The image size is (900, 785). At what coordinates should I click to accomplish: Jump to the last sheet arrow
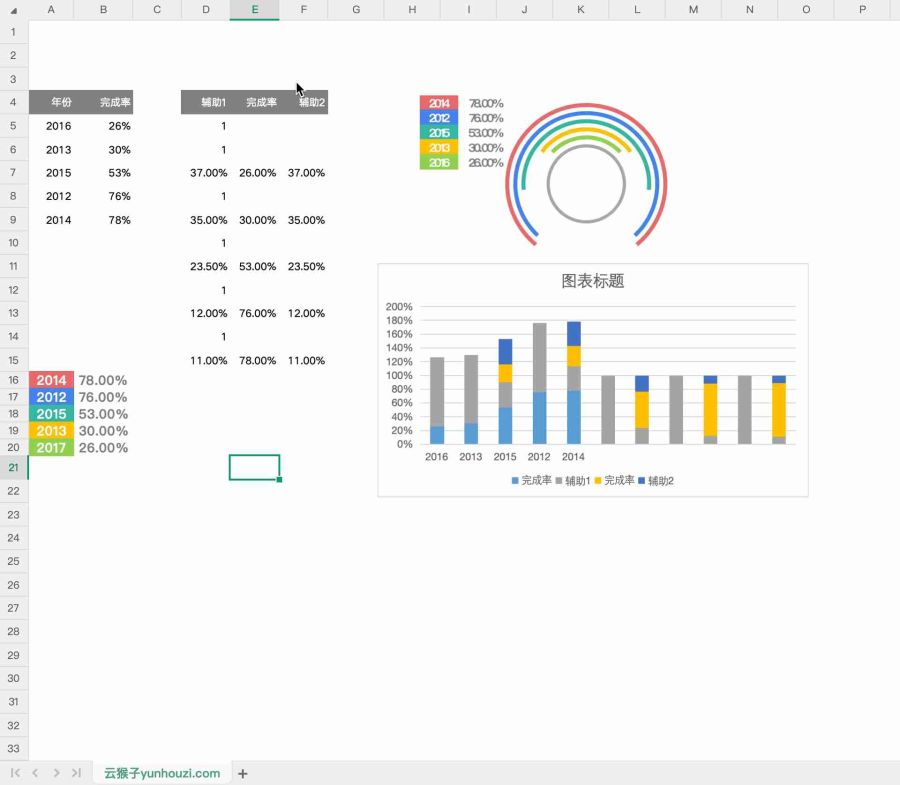pyautogui.click(x=76, y=773)
